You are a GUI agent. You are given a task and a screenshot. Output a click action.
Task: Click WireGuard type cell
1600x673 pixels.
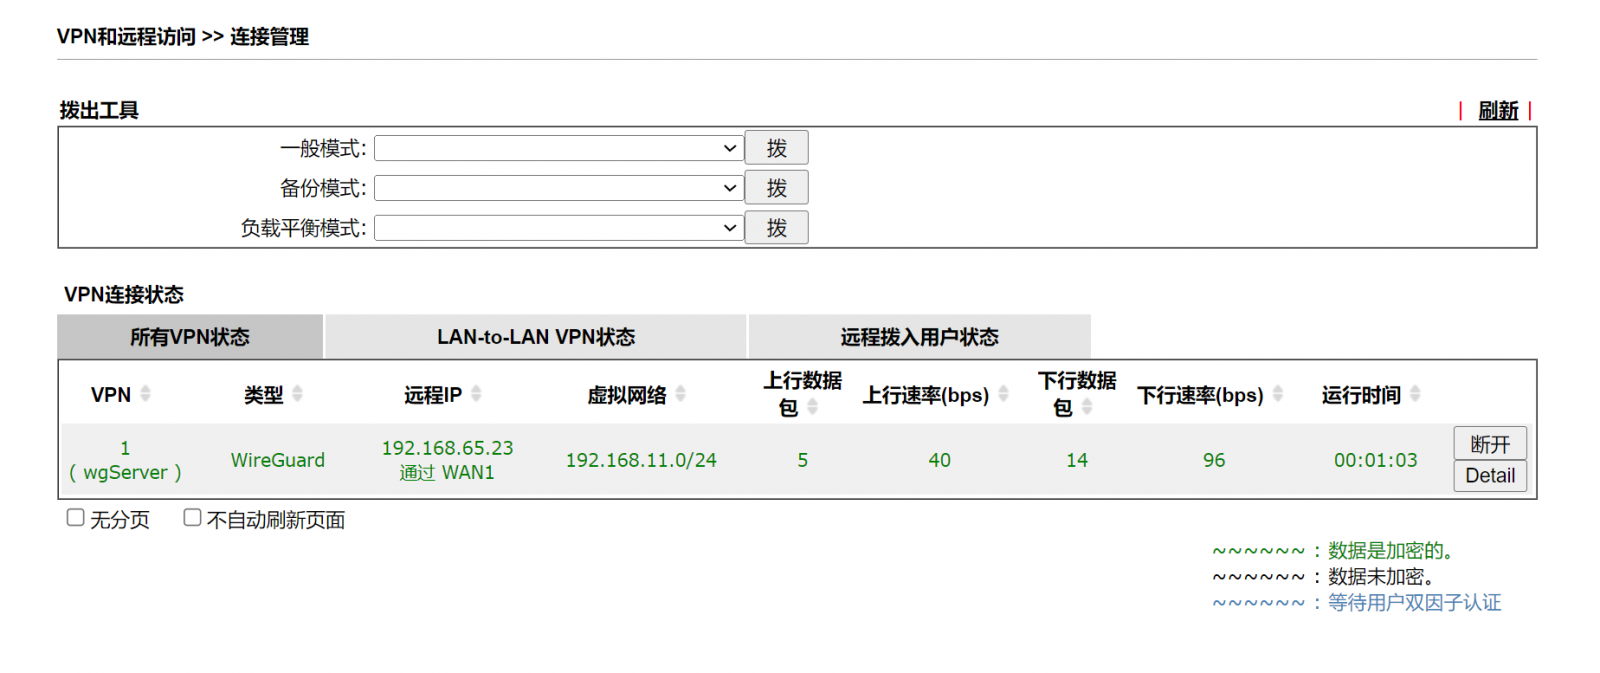pos(278,460)
